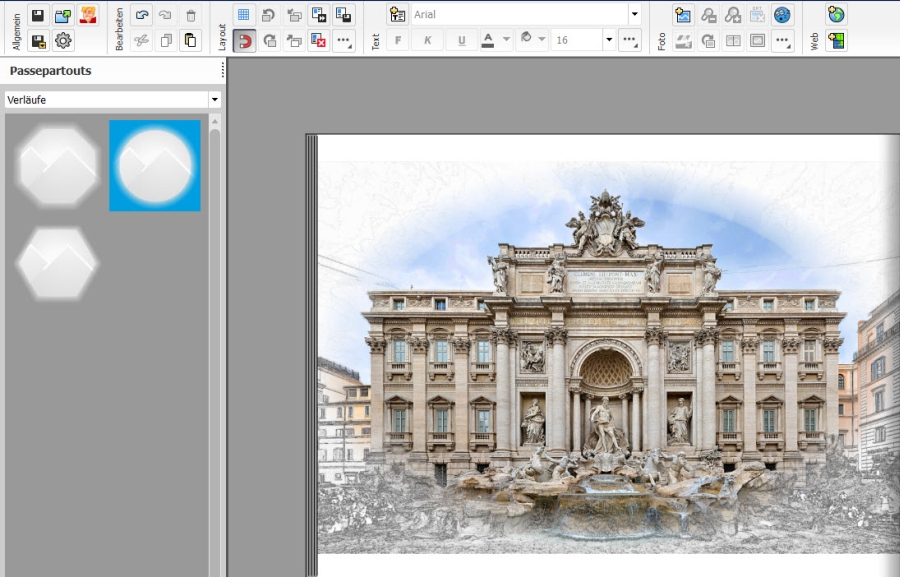
Task: Select the hexagon passepartout thumbnail
Action: point(57,263)
